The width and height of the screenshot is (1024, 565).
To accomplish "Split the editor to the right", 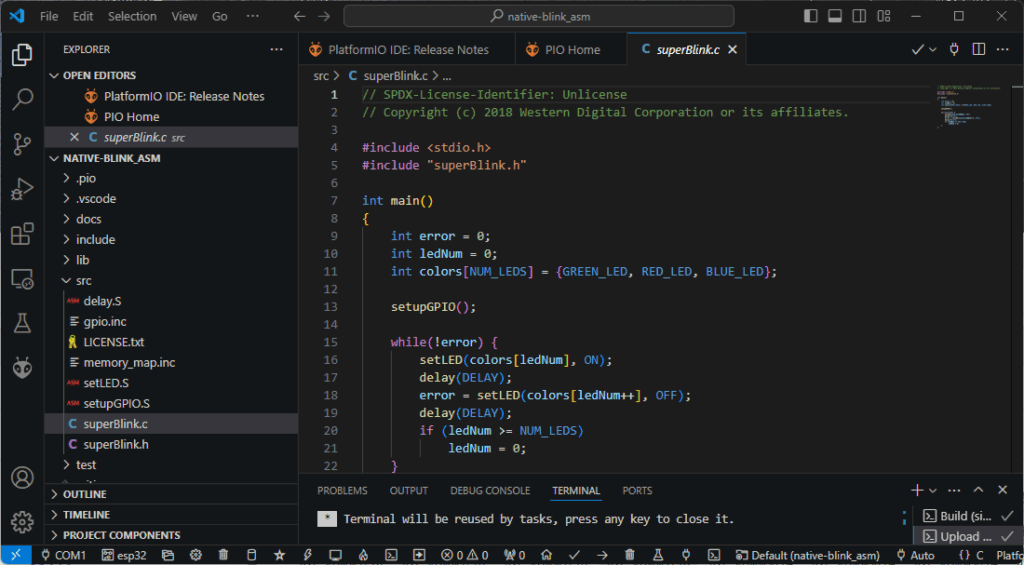I will pos(979,49).
